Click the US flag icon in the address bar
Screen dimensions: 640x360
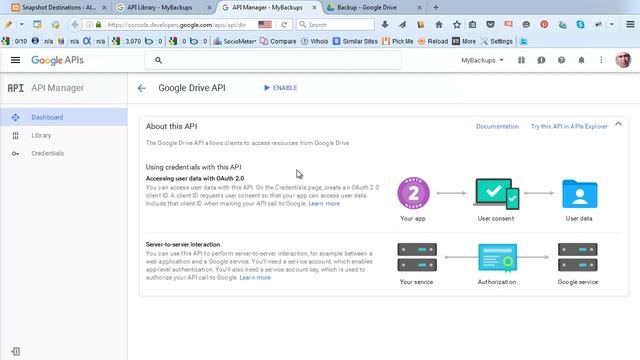point(265,24)
